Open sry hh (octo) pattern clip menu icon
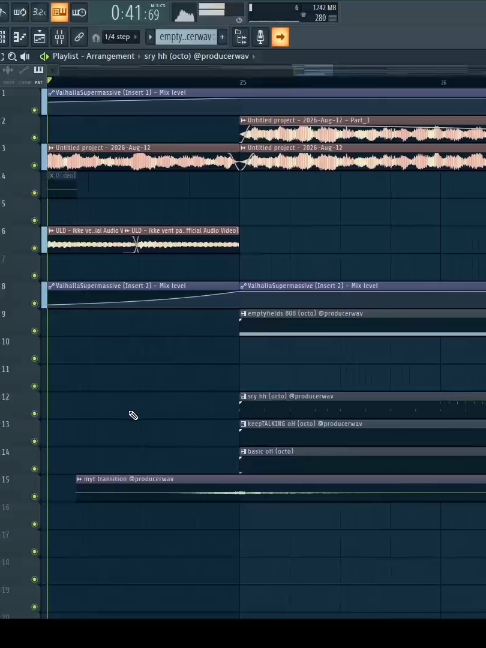Screen dimensions: 486x648 [x=243, y=396]
